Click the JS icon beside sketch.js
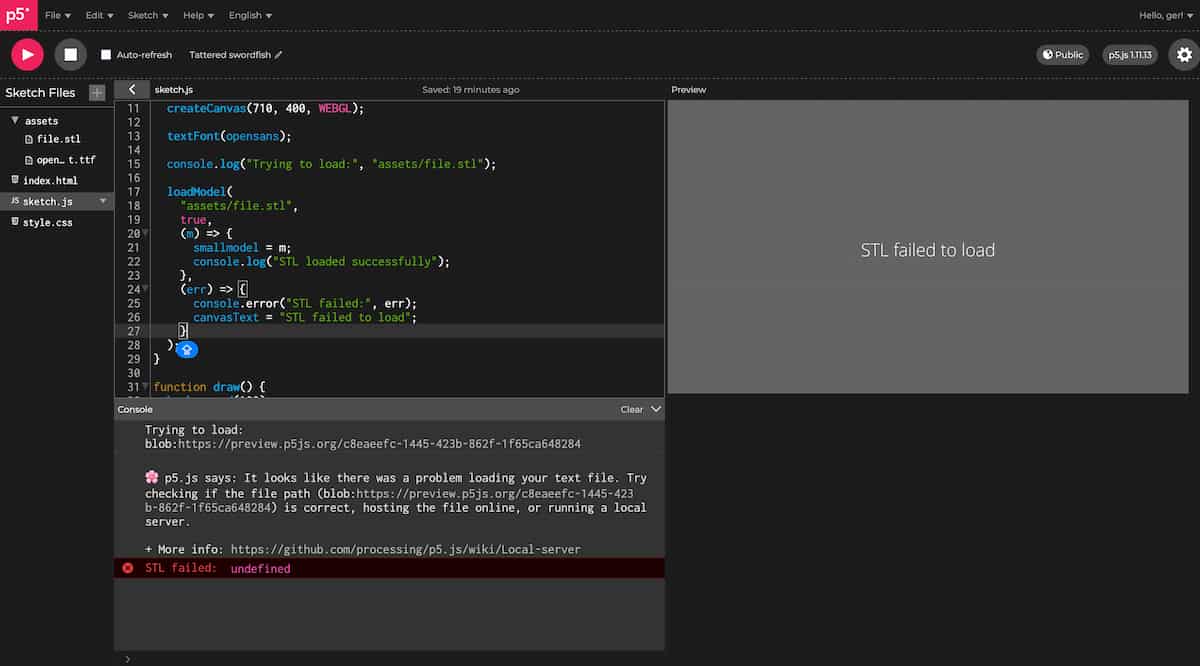1200x666 pixels. point(14,202)
